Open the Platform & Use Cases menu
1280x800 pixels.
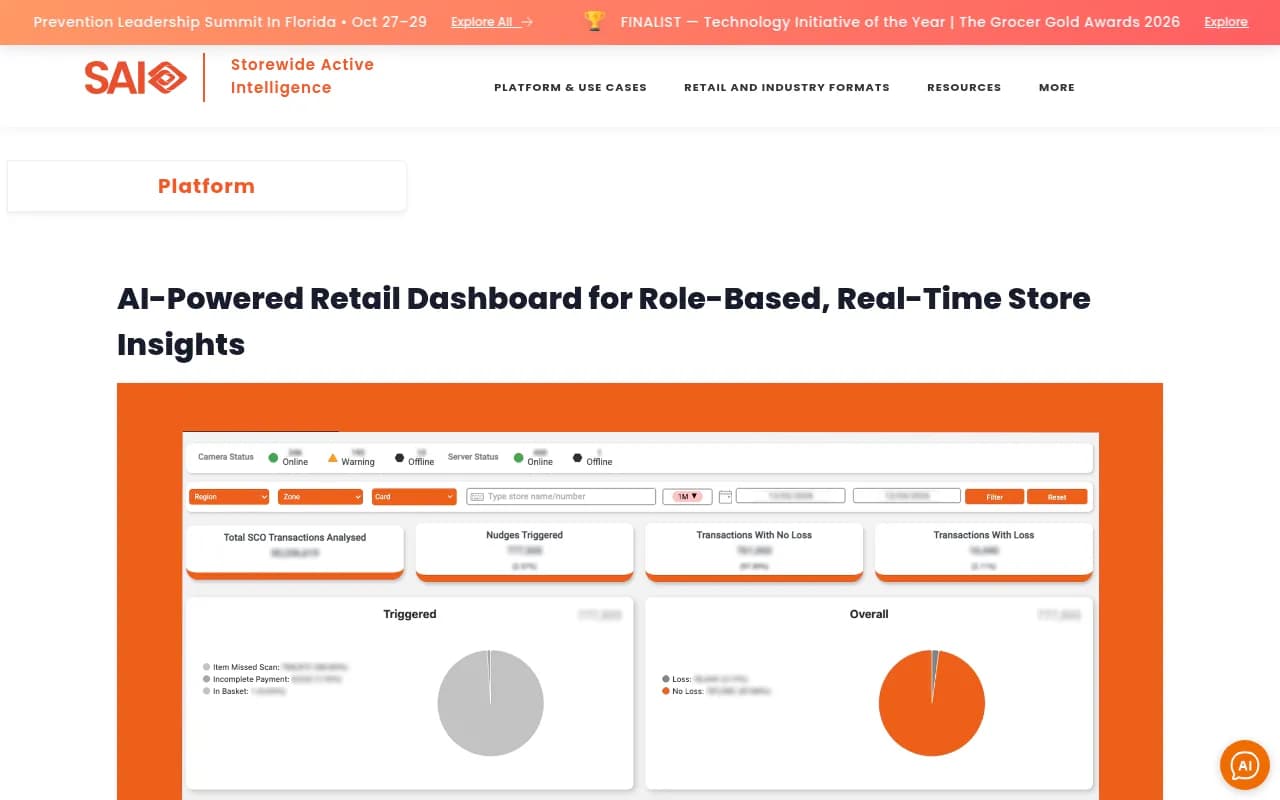click(x=570, y=87)
